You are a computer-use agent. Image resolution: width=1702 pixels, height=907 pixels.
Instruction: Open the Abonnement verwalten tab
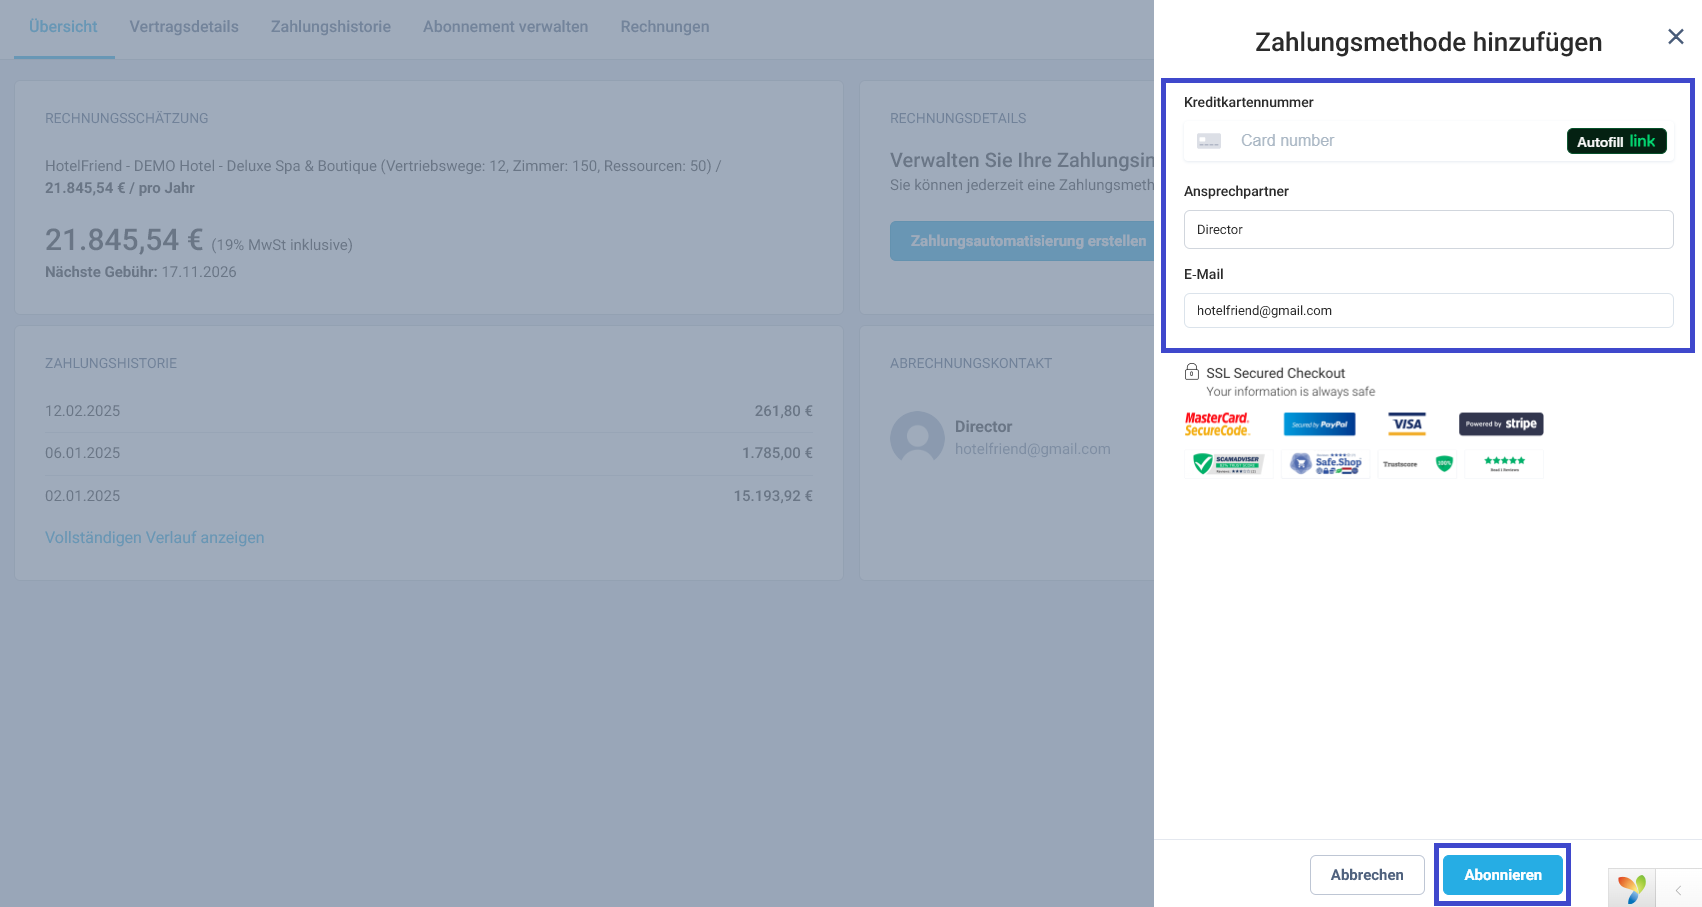(x=505, y=27)
